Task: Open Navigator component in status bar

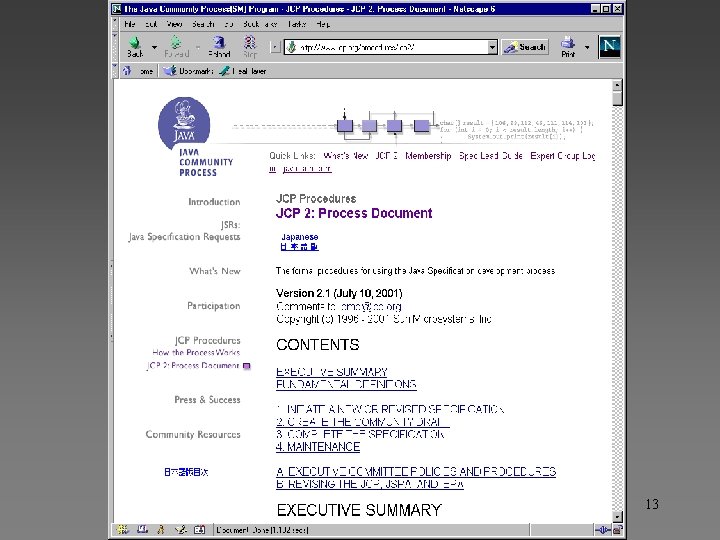Action: [122, 529]
